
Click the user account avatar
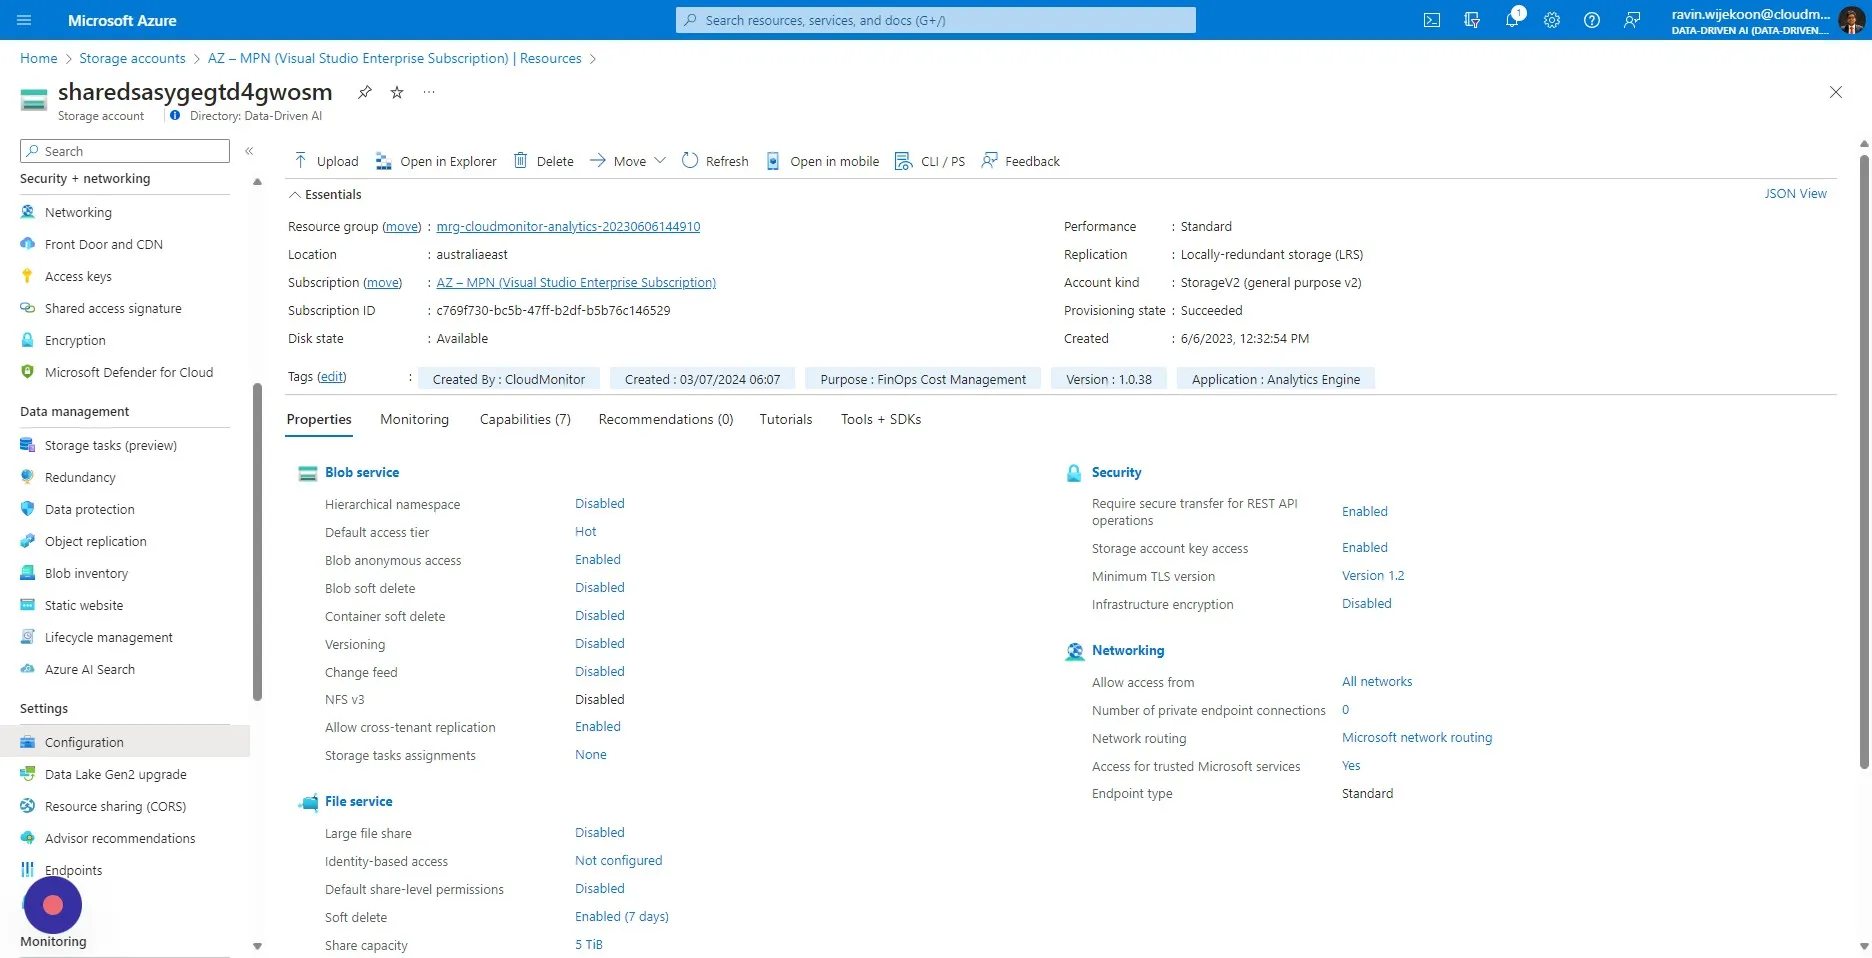click(1851, 20)
